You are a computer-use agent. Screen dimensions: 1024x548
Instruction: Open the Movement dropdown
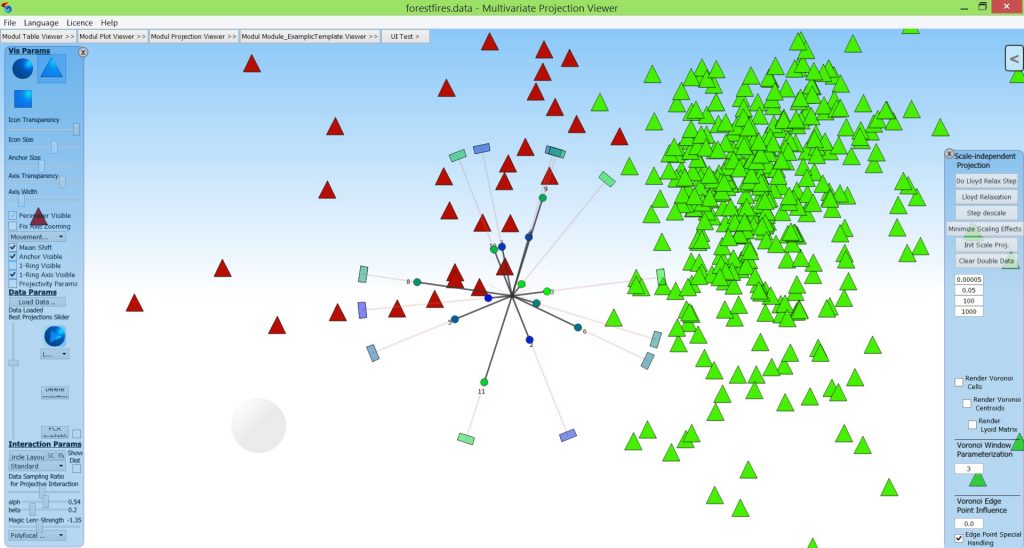[x=38, y=237]
